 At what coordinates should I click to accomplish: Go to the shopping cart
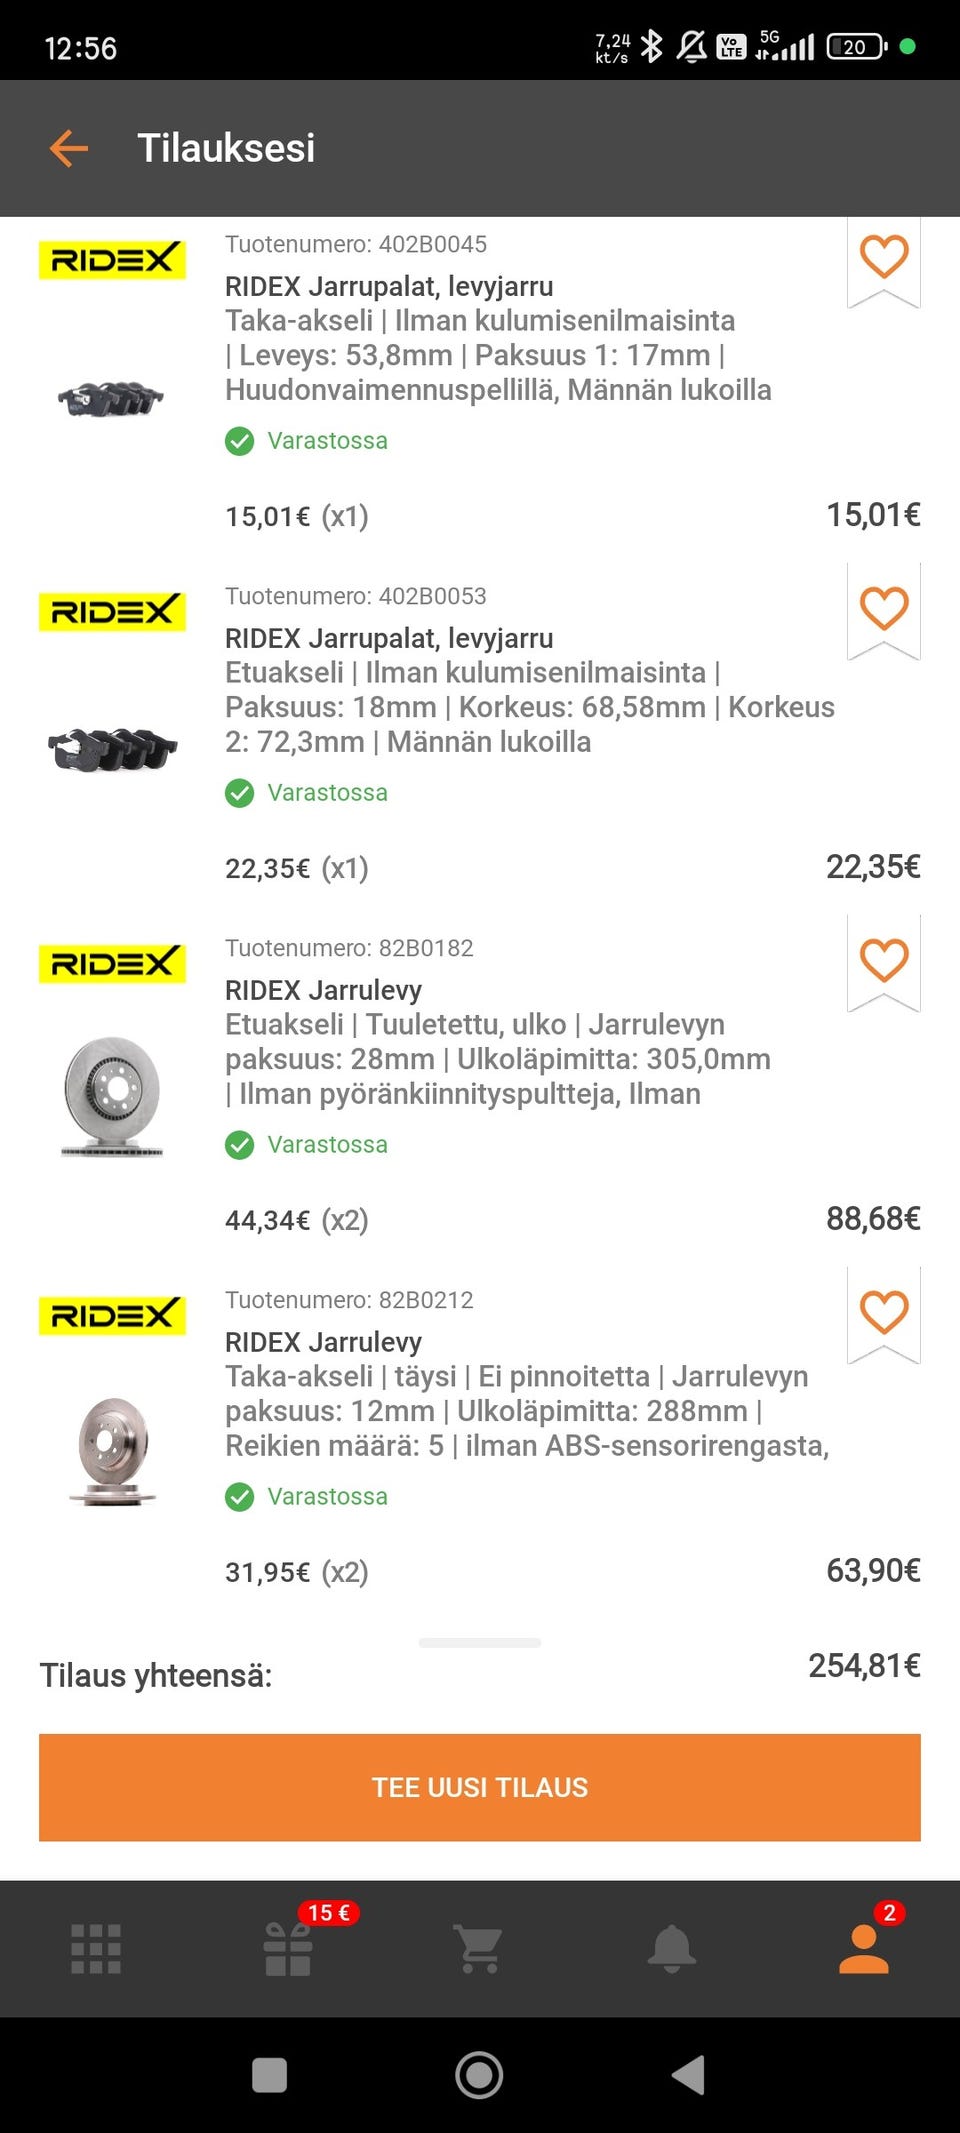pos(479,1949)
